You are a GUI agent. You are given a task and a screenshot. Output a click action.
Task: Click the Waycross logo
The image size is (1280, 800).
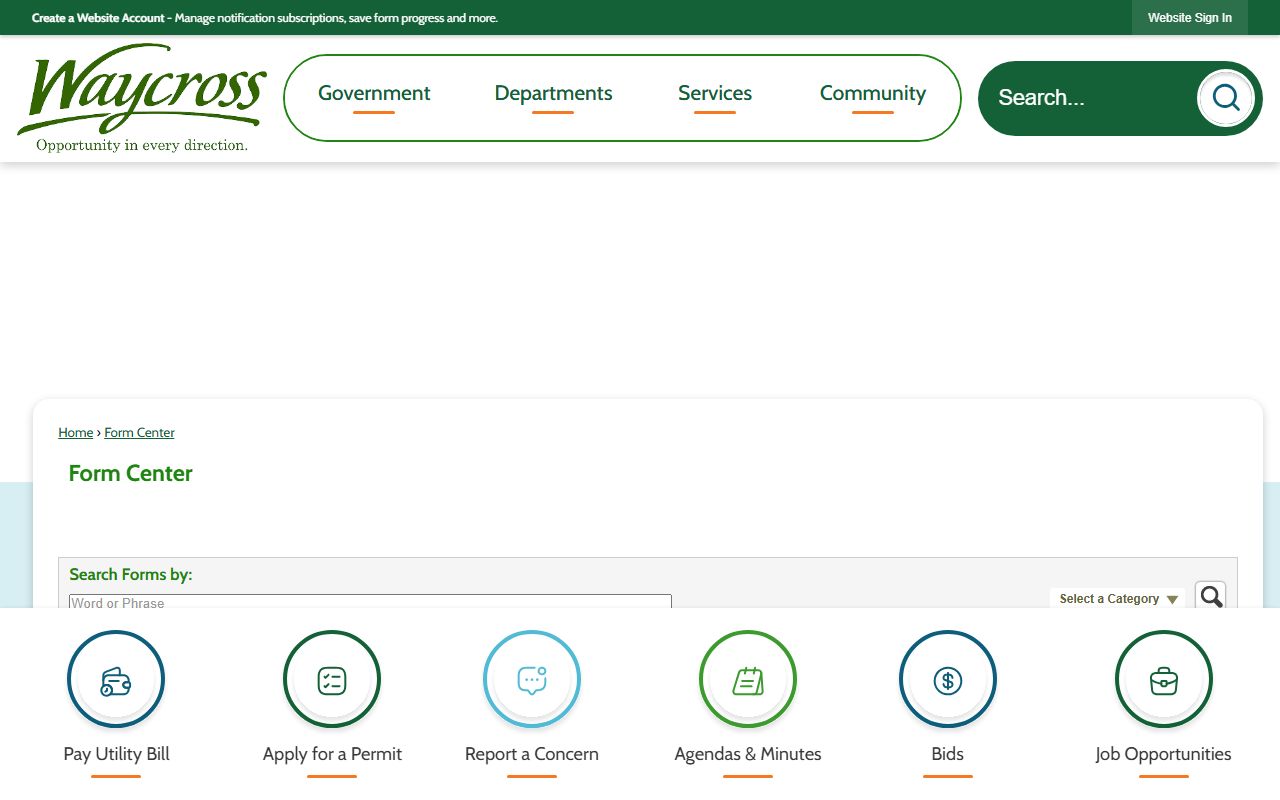(x=142, y=98)
